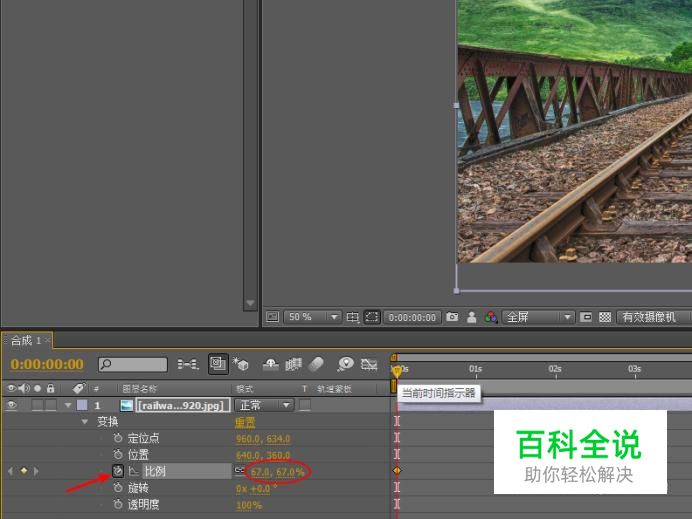
Task: Click the 100% opacity value
Action: pos(249,505)
